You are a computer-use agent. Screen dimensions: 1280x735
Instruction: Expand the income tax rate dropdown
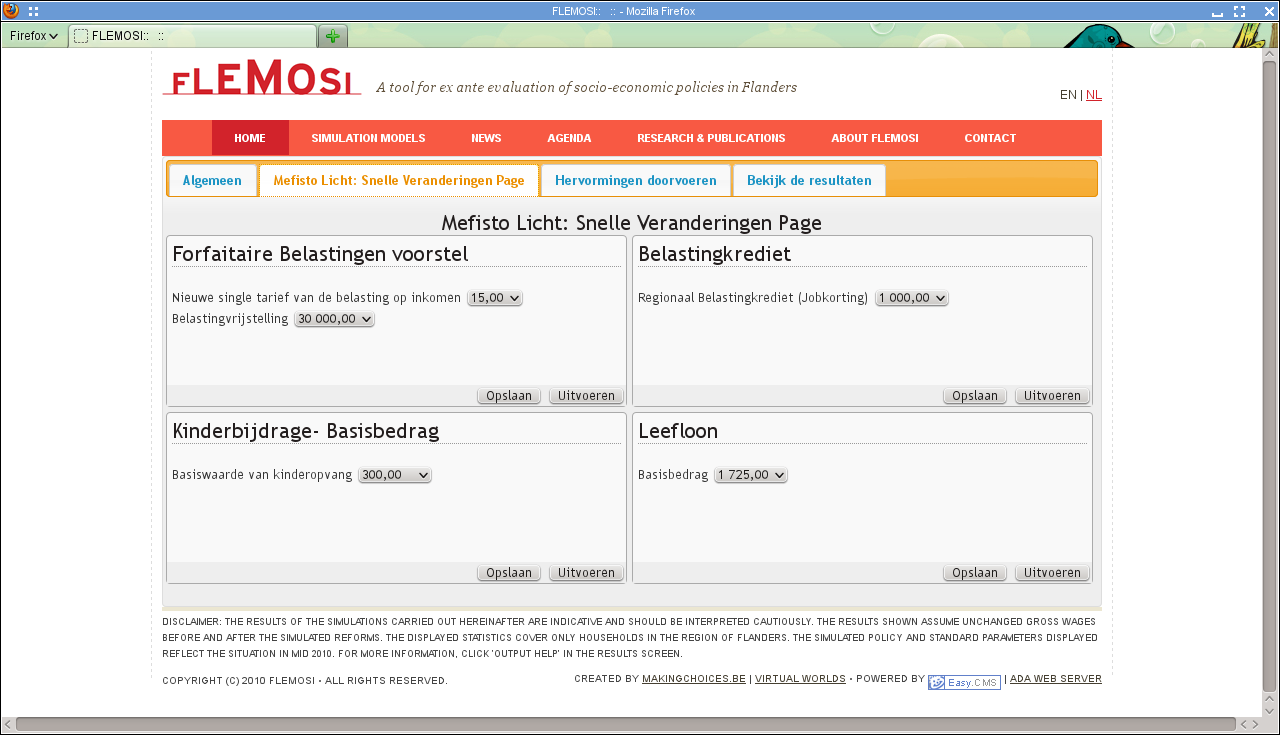click(495, 298)
